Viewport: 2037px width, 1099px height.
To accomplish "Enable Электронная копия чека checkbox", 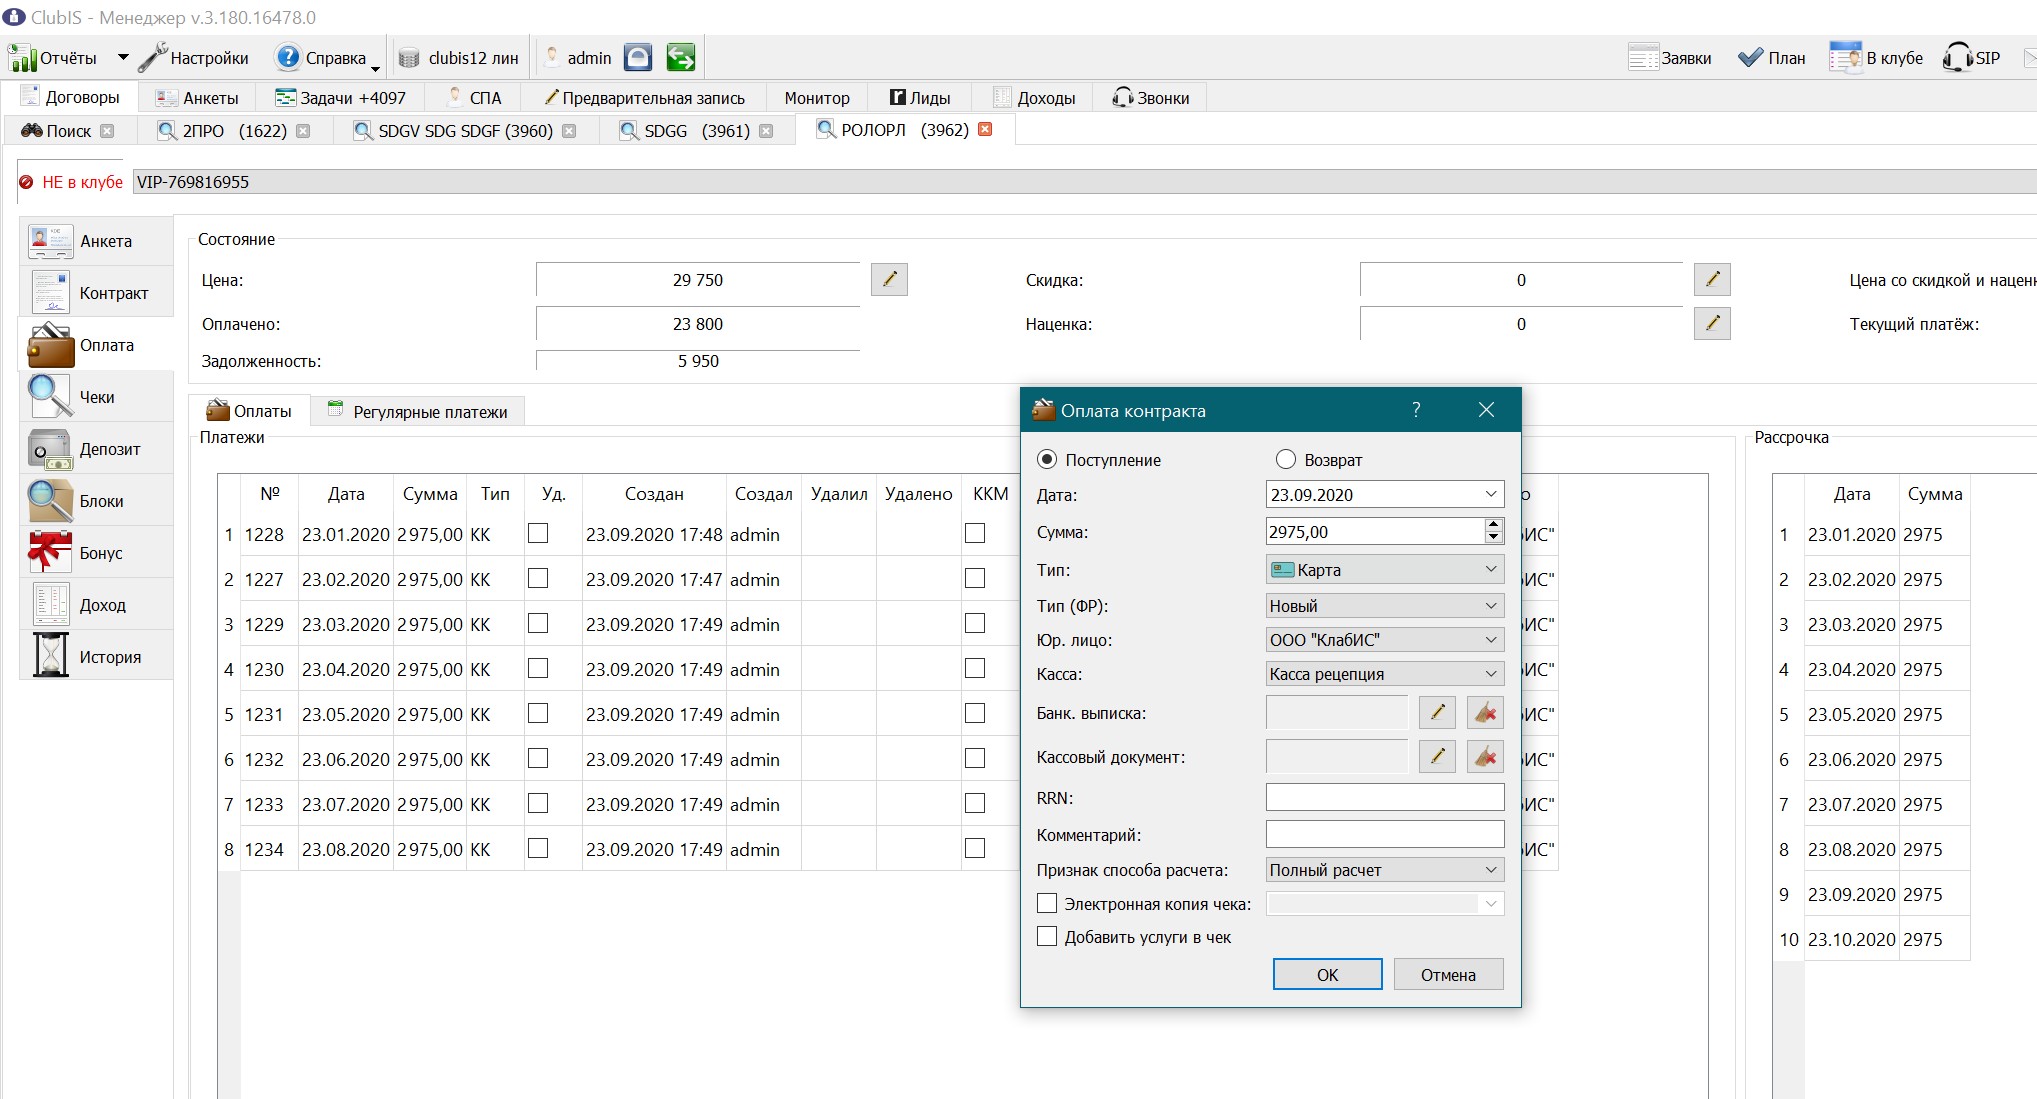I will [1047, 903].
